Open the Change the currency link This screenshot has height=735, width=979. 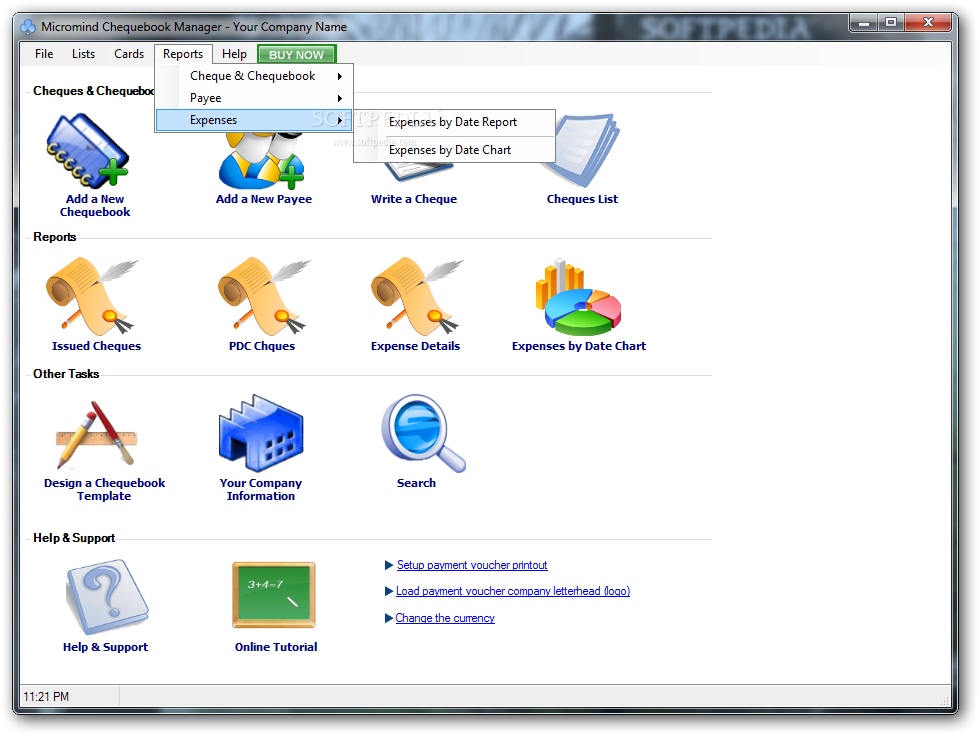tap(445, 618)
